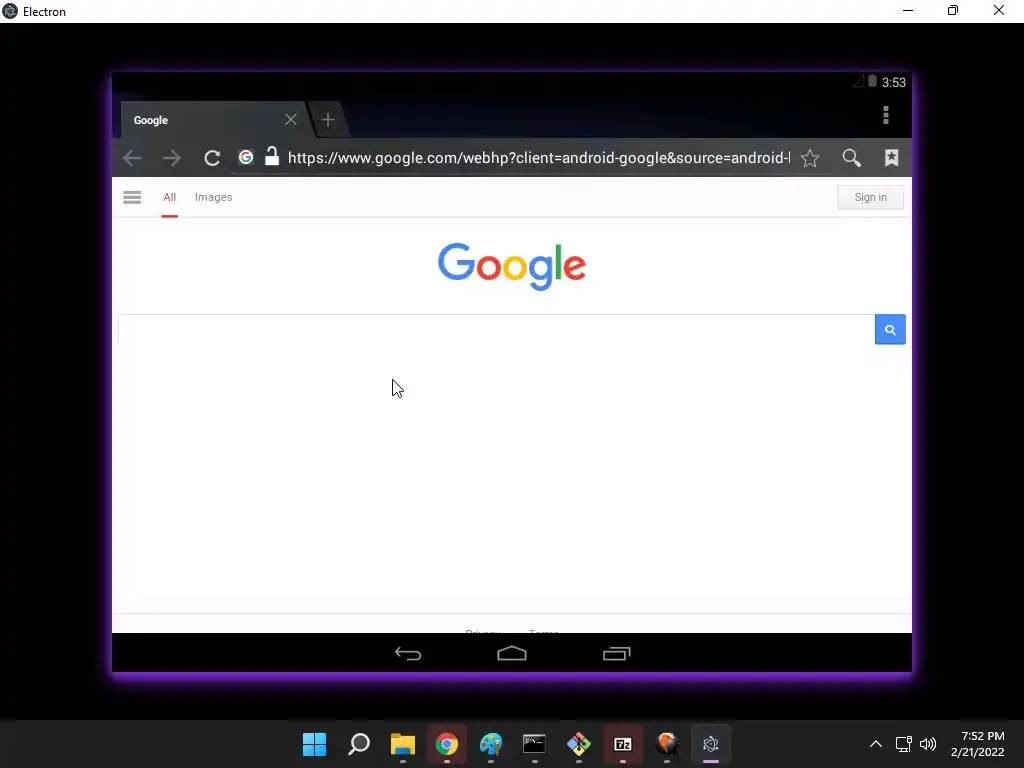Open File Explorer from the taskbar
Viewport: 1024px width, 768px height.
click(x=403, y=744)
